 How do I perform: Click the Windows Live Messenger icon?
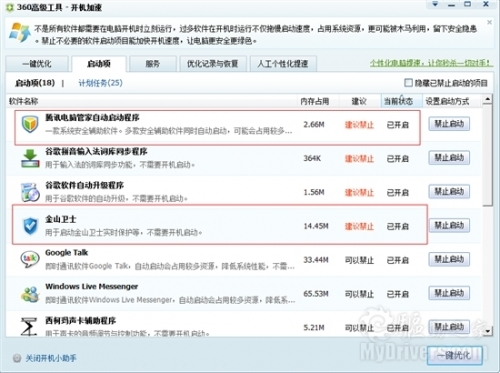tap(30, 294)
